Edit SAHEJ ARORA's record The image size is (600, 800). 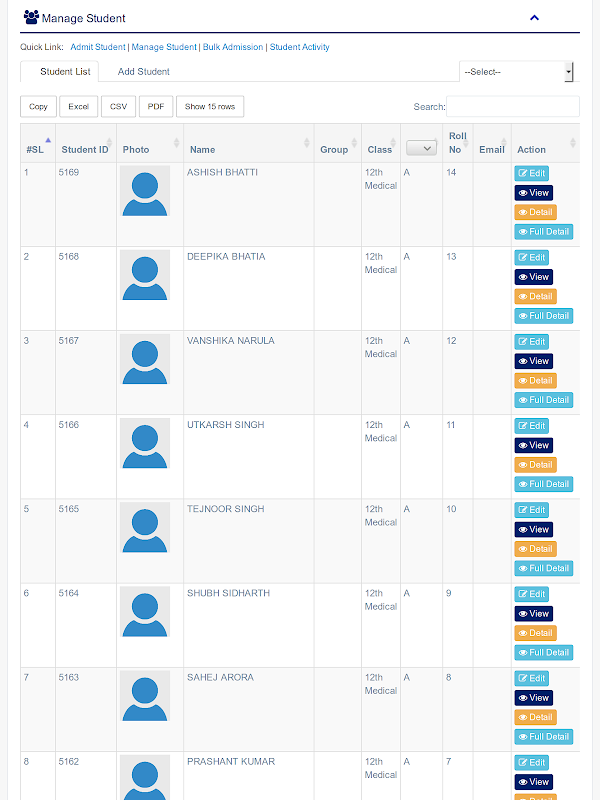tap(531, 678)
